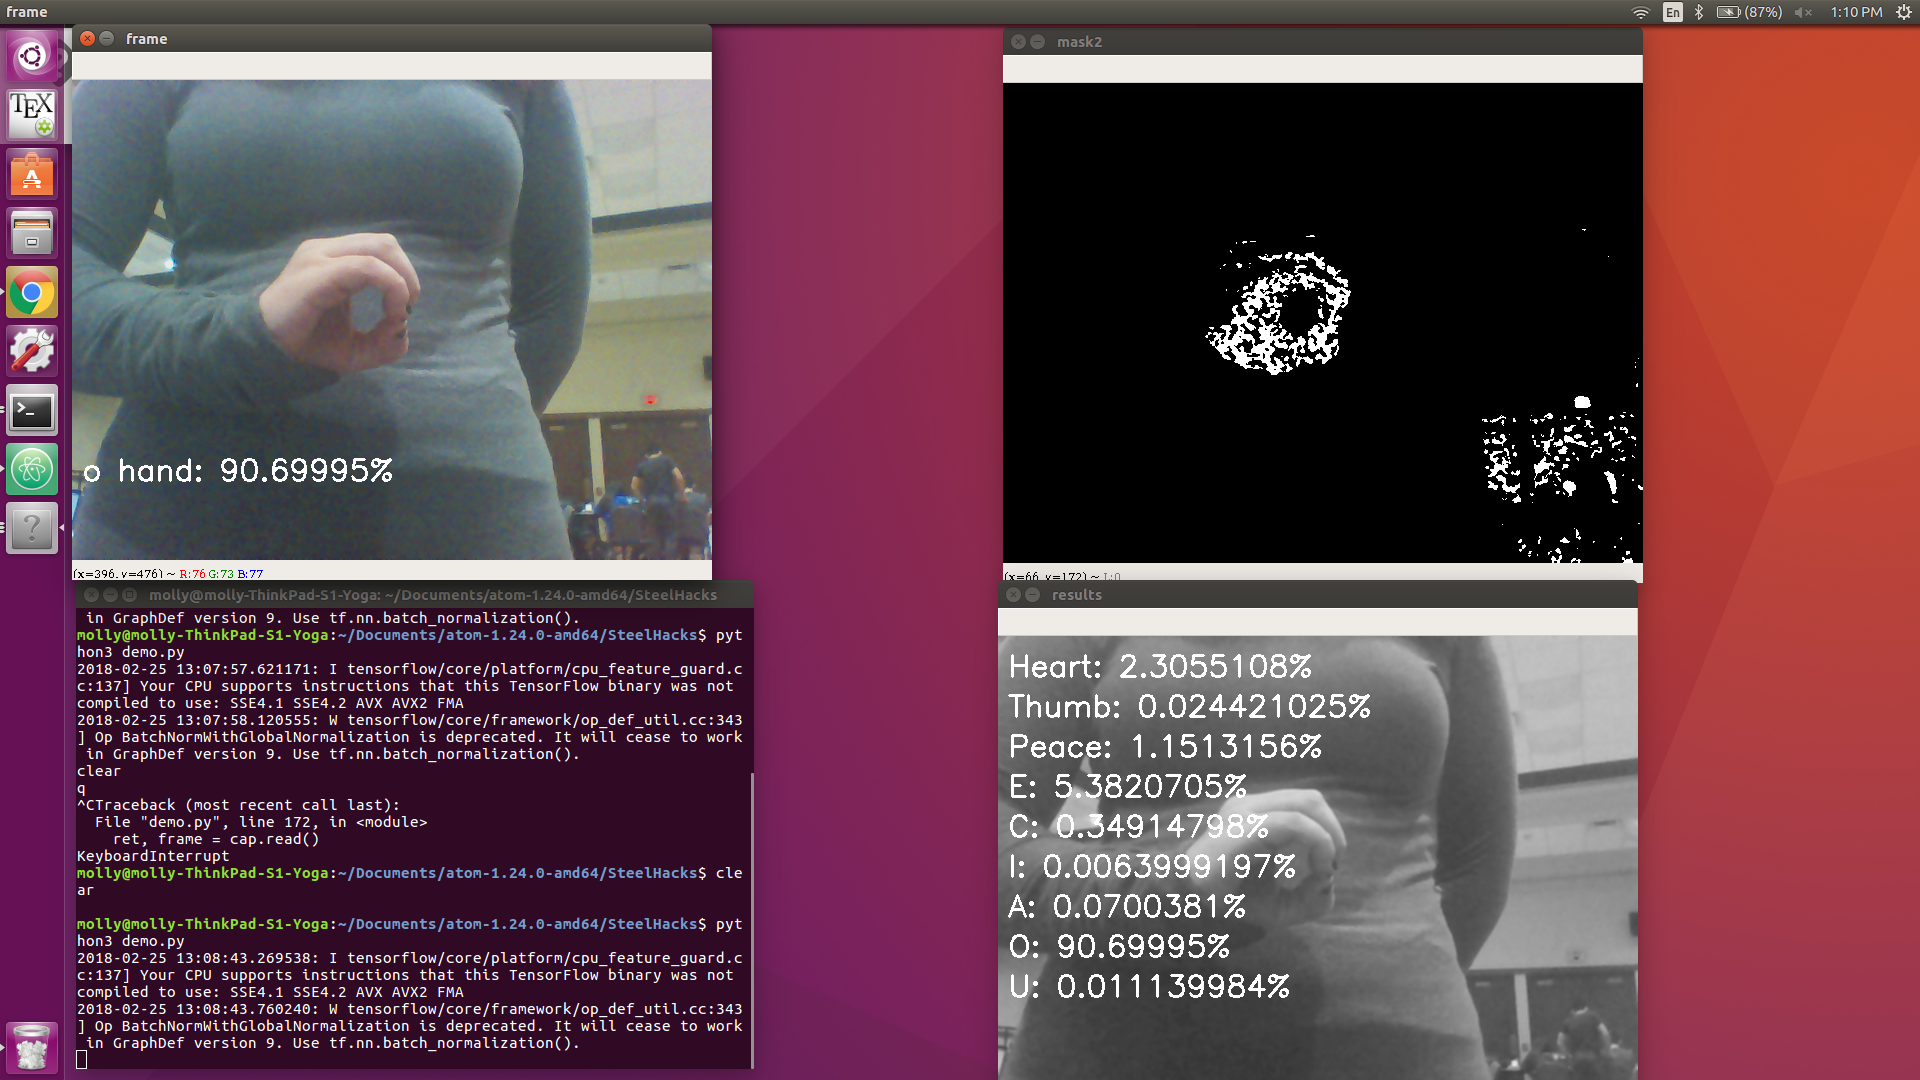Minimize the frame window
1920x1080 pixels.
tap(107, 39)
